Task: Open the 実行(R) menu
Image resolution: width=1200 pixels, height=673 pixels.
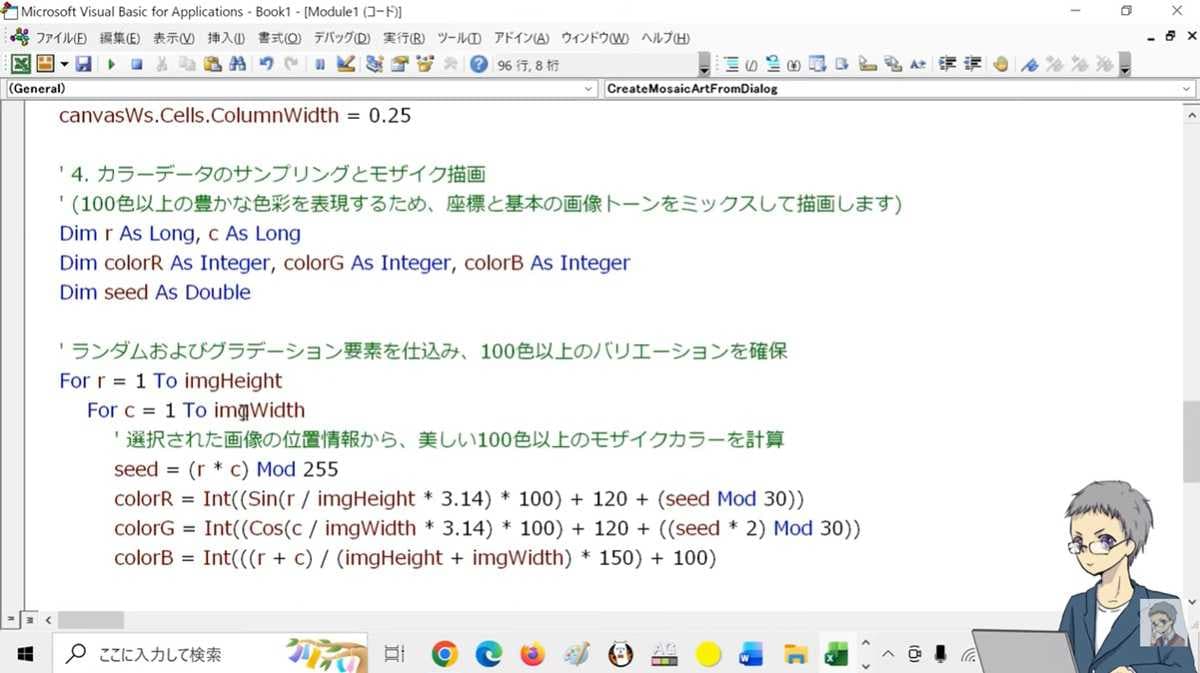Action: coord(404,38)
